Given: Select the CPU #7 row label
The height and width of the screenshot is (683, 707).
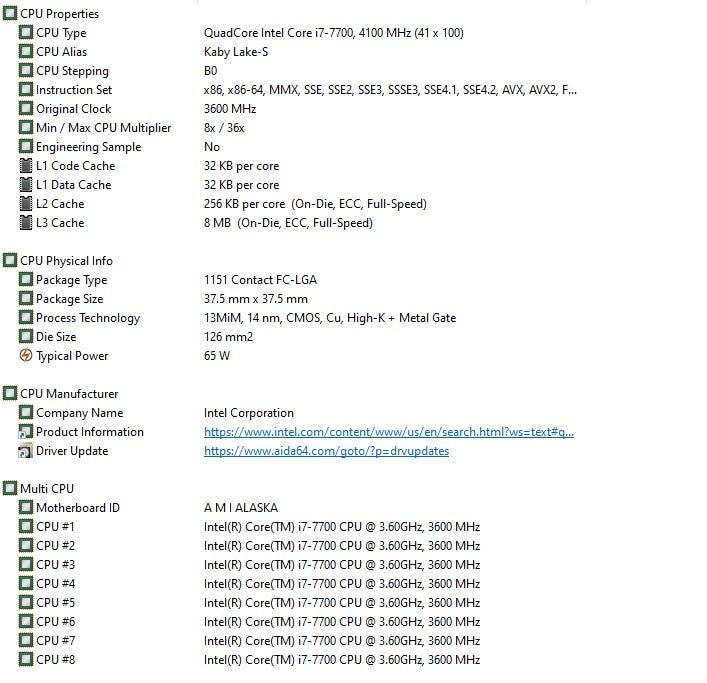Looking at the screenshot, I should (55, 640).
